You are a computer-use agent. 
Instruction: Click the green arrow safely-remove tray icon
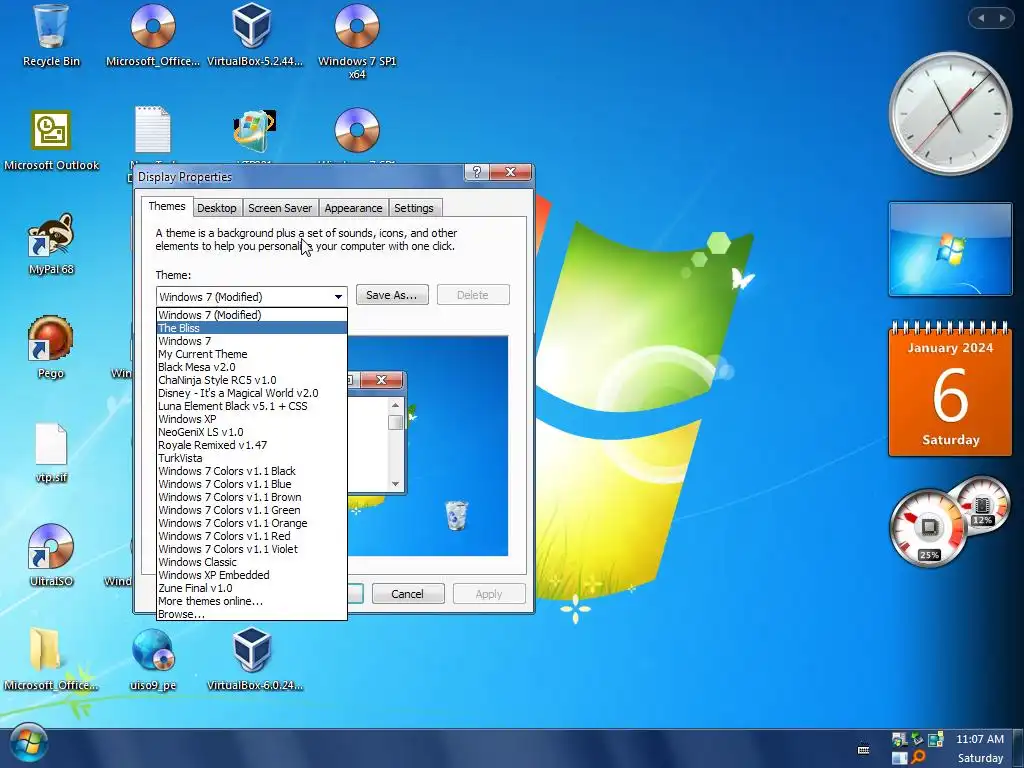(918, 739)
